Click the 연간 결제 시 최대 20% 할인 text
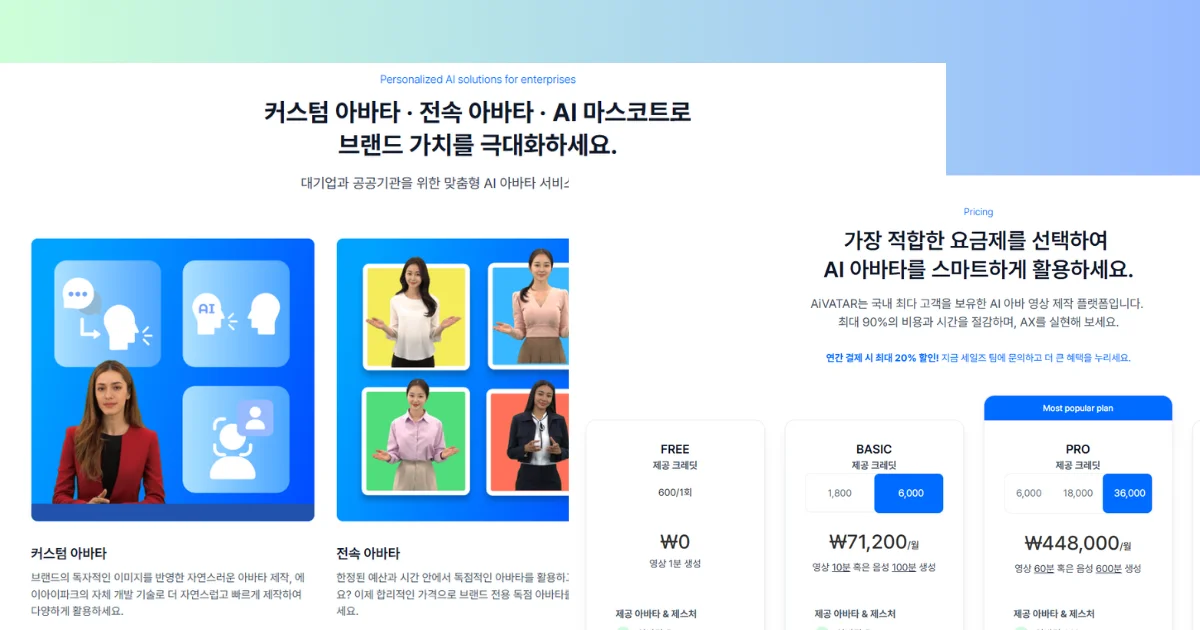The image size is (1200, 630). [x=882, y=357]
